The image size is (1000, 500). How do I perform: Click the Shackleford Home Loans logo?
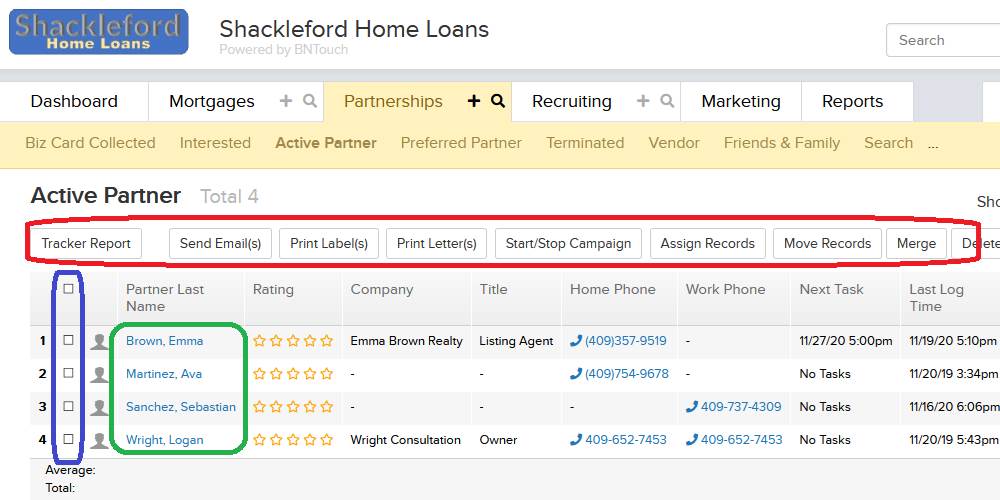click(x=99, y=32)
